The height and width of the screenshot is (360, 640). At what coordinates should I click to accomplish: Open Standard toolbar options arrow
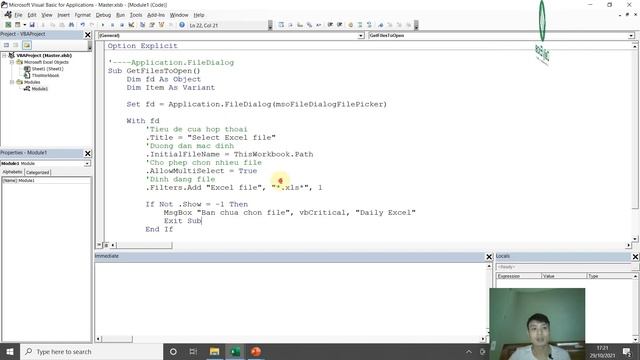[270, 25]
